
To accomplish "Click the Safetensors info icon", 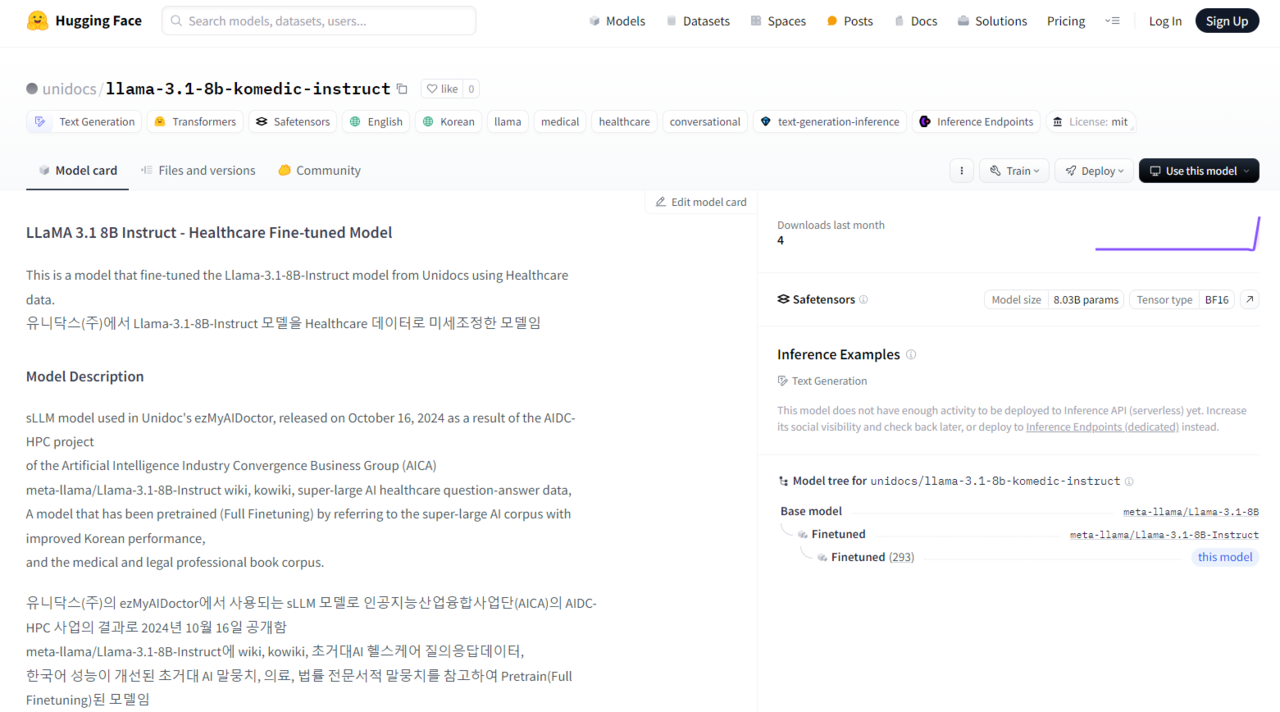I will coord(864,299).
